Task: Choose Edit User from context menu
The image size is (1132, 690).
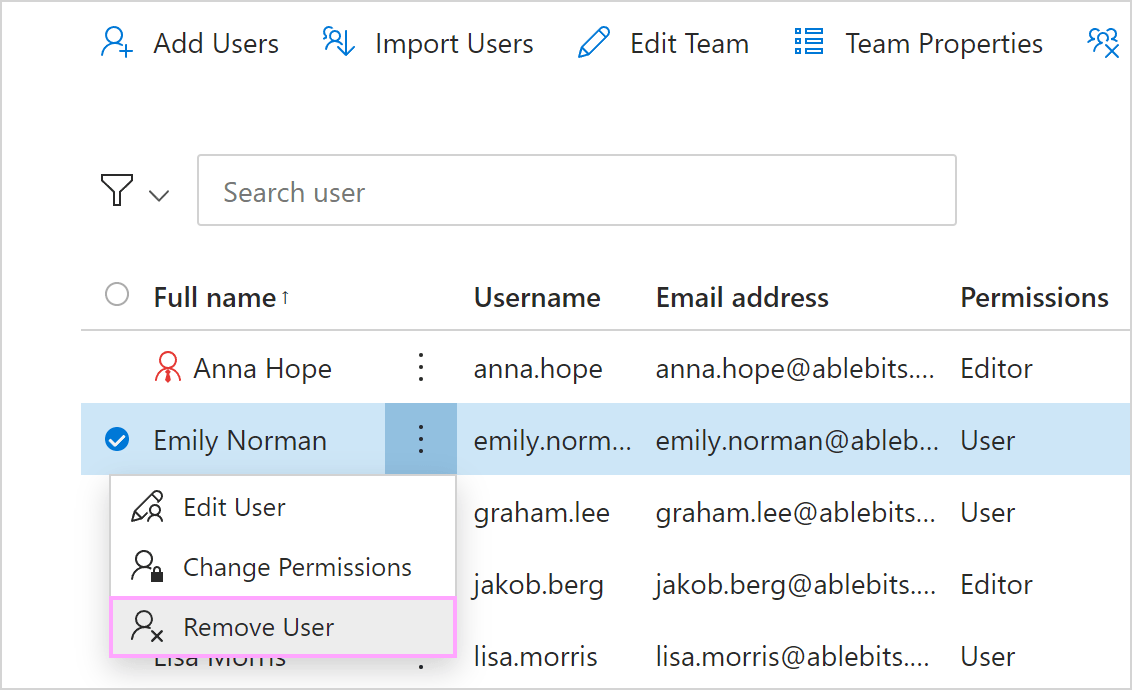Action: click(283, 507)
